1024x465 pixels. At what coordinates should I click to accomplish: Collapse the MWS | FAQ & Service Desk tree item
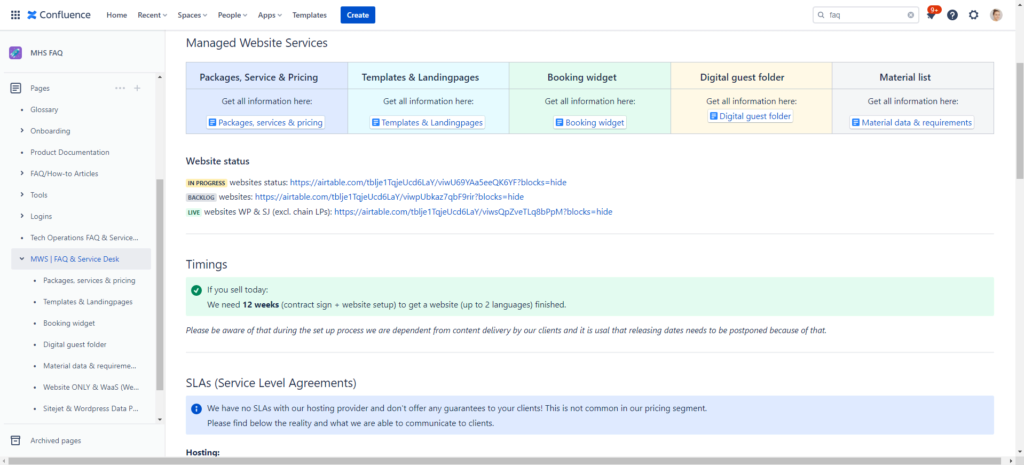(22, 259)
